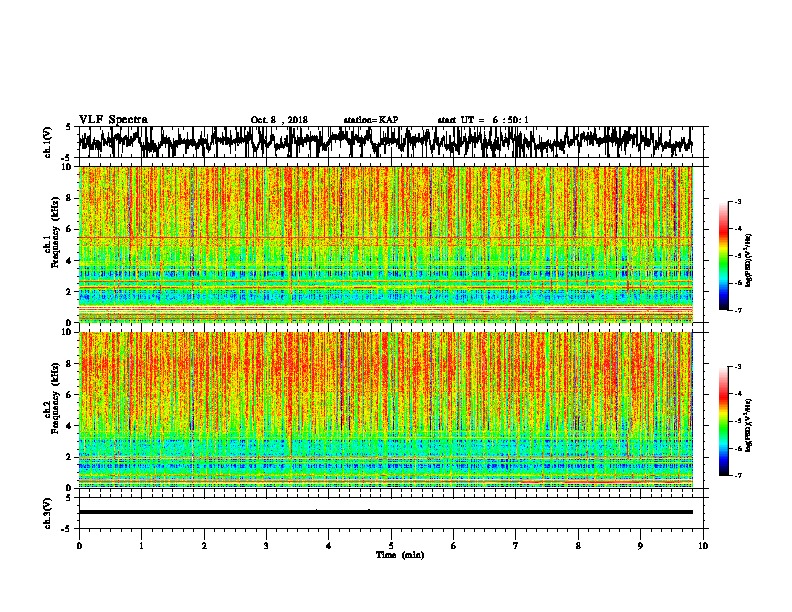Click the ch.2 spectrogram color scale bar

[x=723, y=421]
